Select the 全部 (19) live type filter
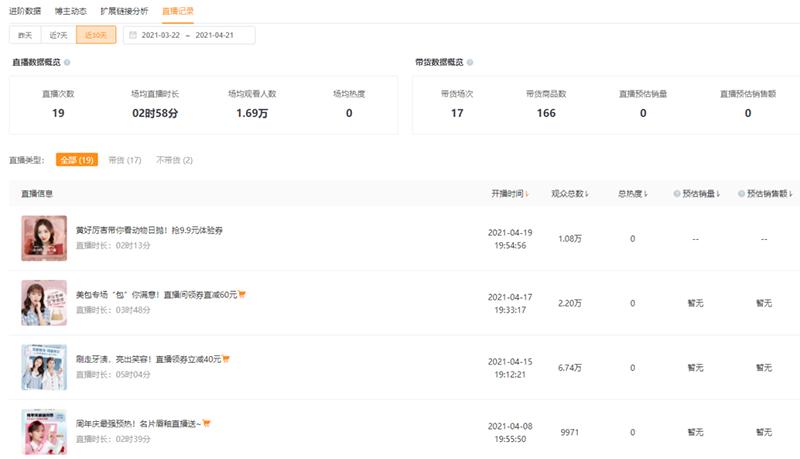The height and width of the screenshot is (459, 800). (x=76, y=160)
